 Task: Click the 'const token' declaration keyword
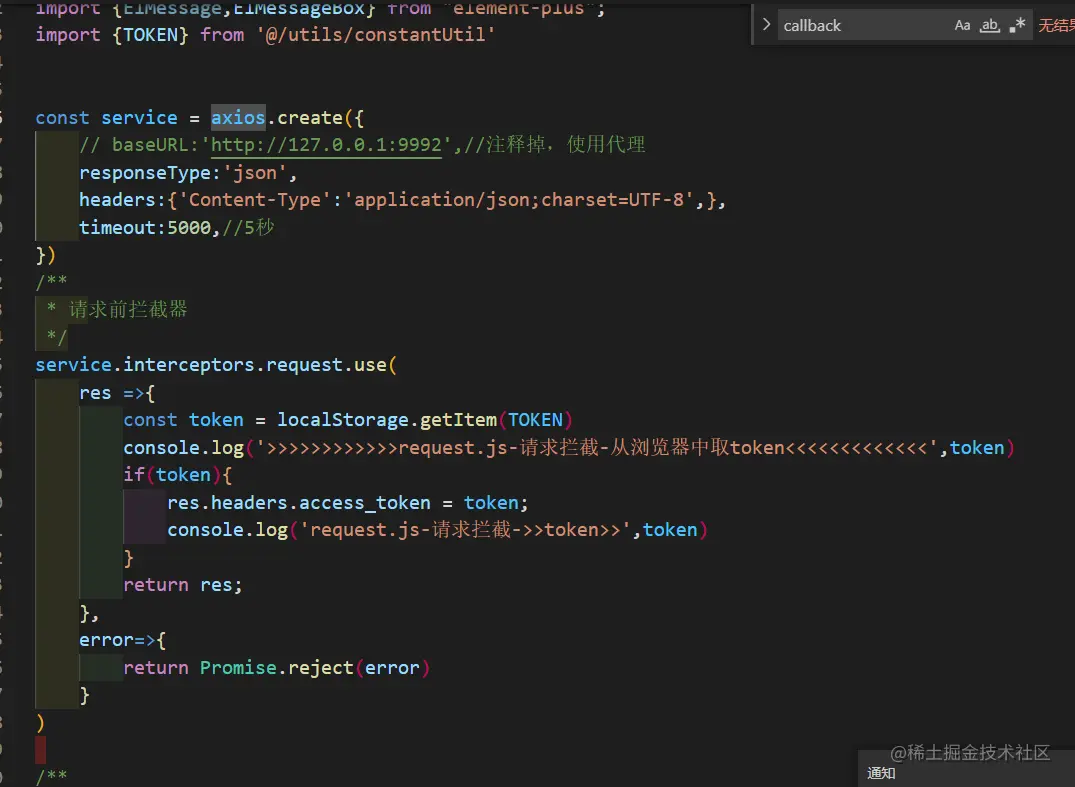pyautogui.click(x=150, y=420)
